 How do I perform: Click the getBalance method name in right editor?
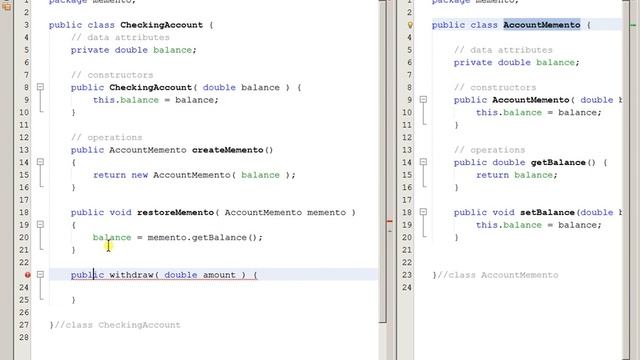[x=558, y=162]
